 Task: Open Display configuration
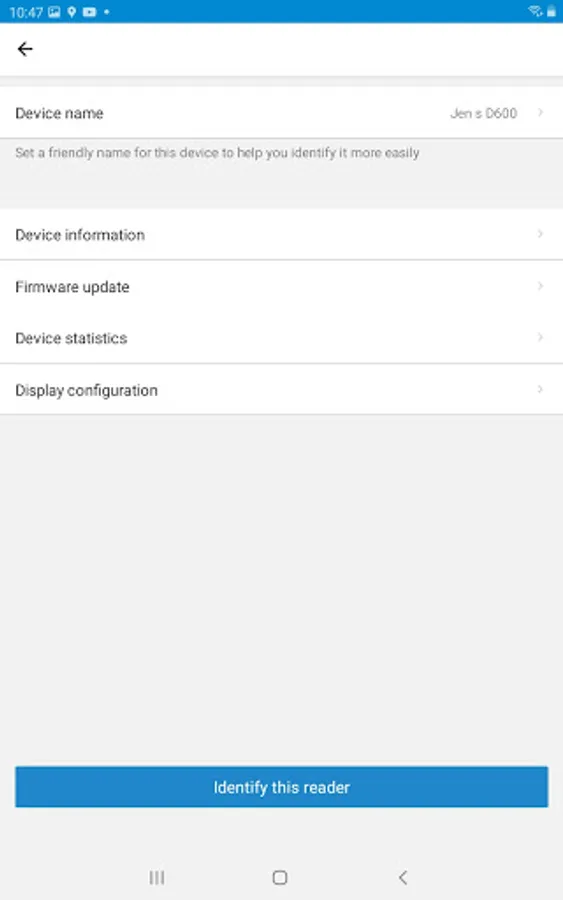[281, 389]
